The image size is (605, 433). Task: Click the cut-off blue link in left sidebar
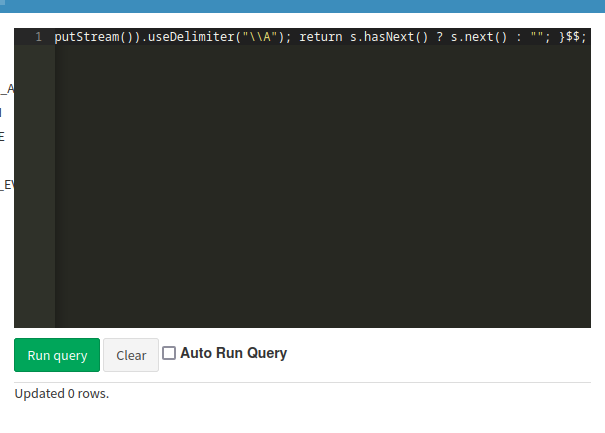[1, 112]
